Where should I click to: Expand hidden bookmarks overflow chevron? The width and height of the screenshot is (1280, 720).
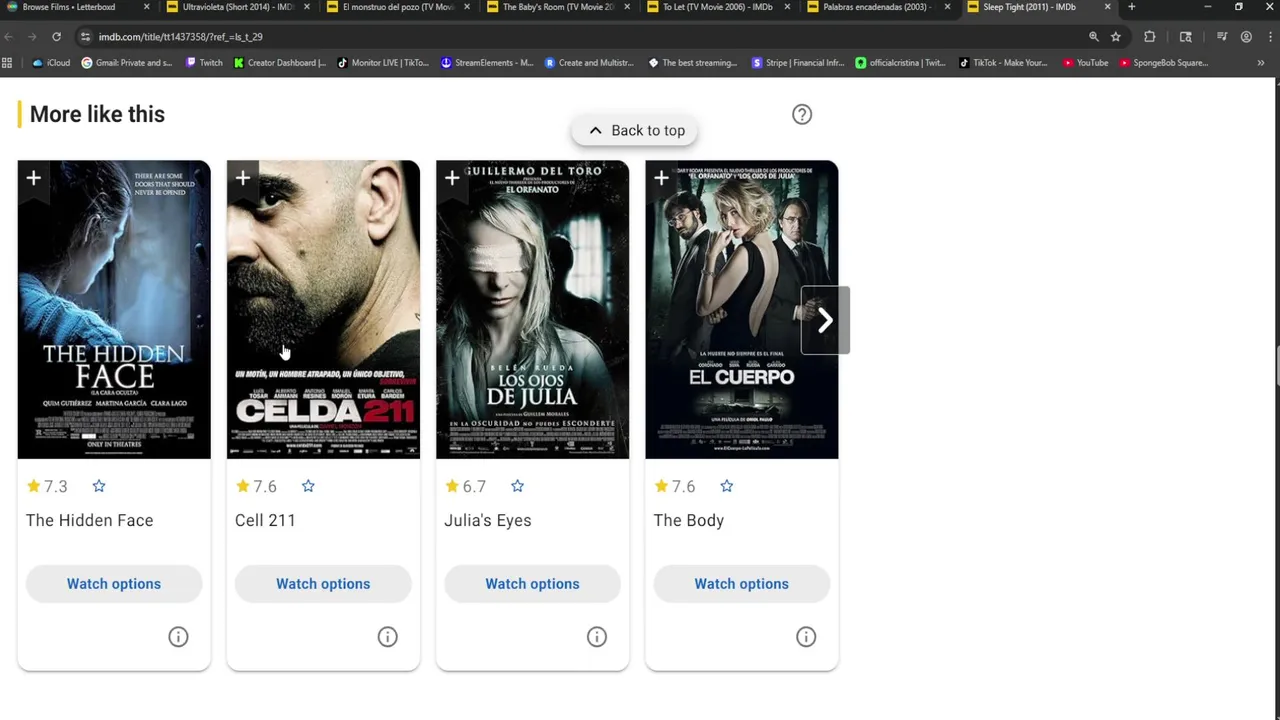pos(1261,63)
